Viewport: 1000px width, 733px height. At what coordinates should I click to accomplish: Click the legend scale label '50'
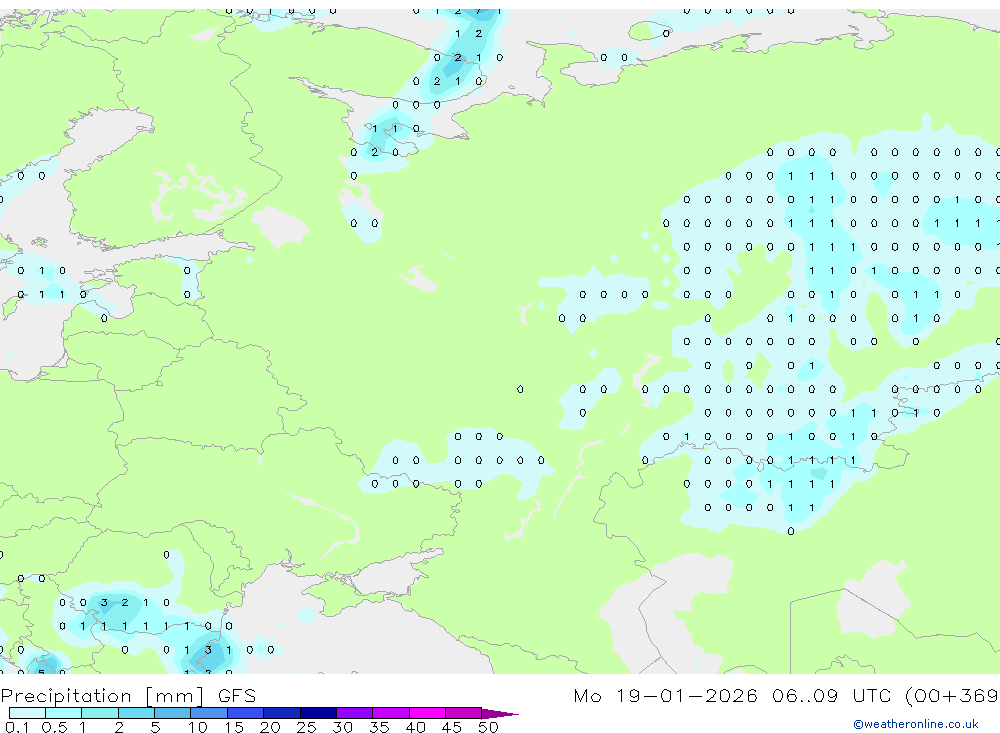click(488, 727)
